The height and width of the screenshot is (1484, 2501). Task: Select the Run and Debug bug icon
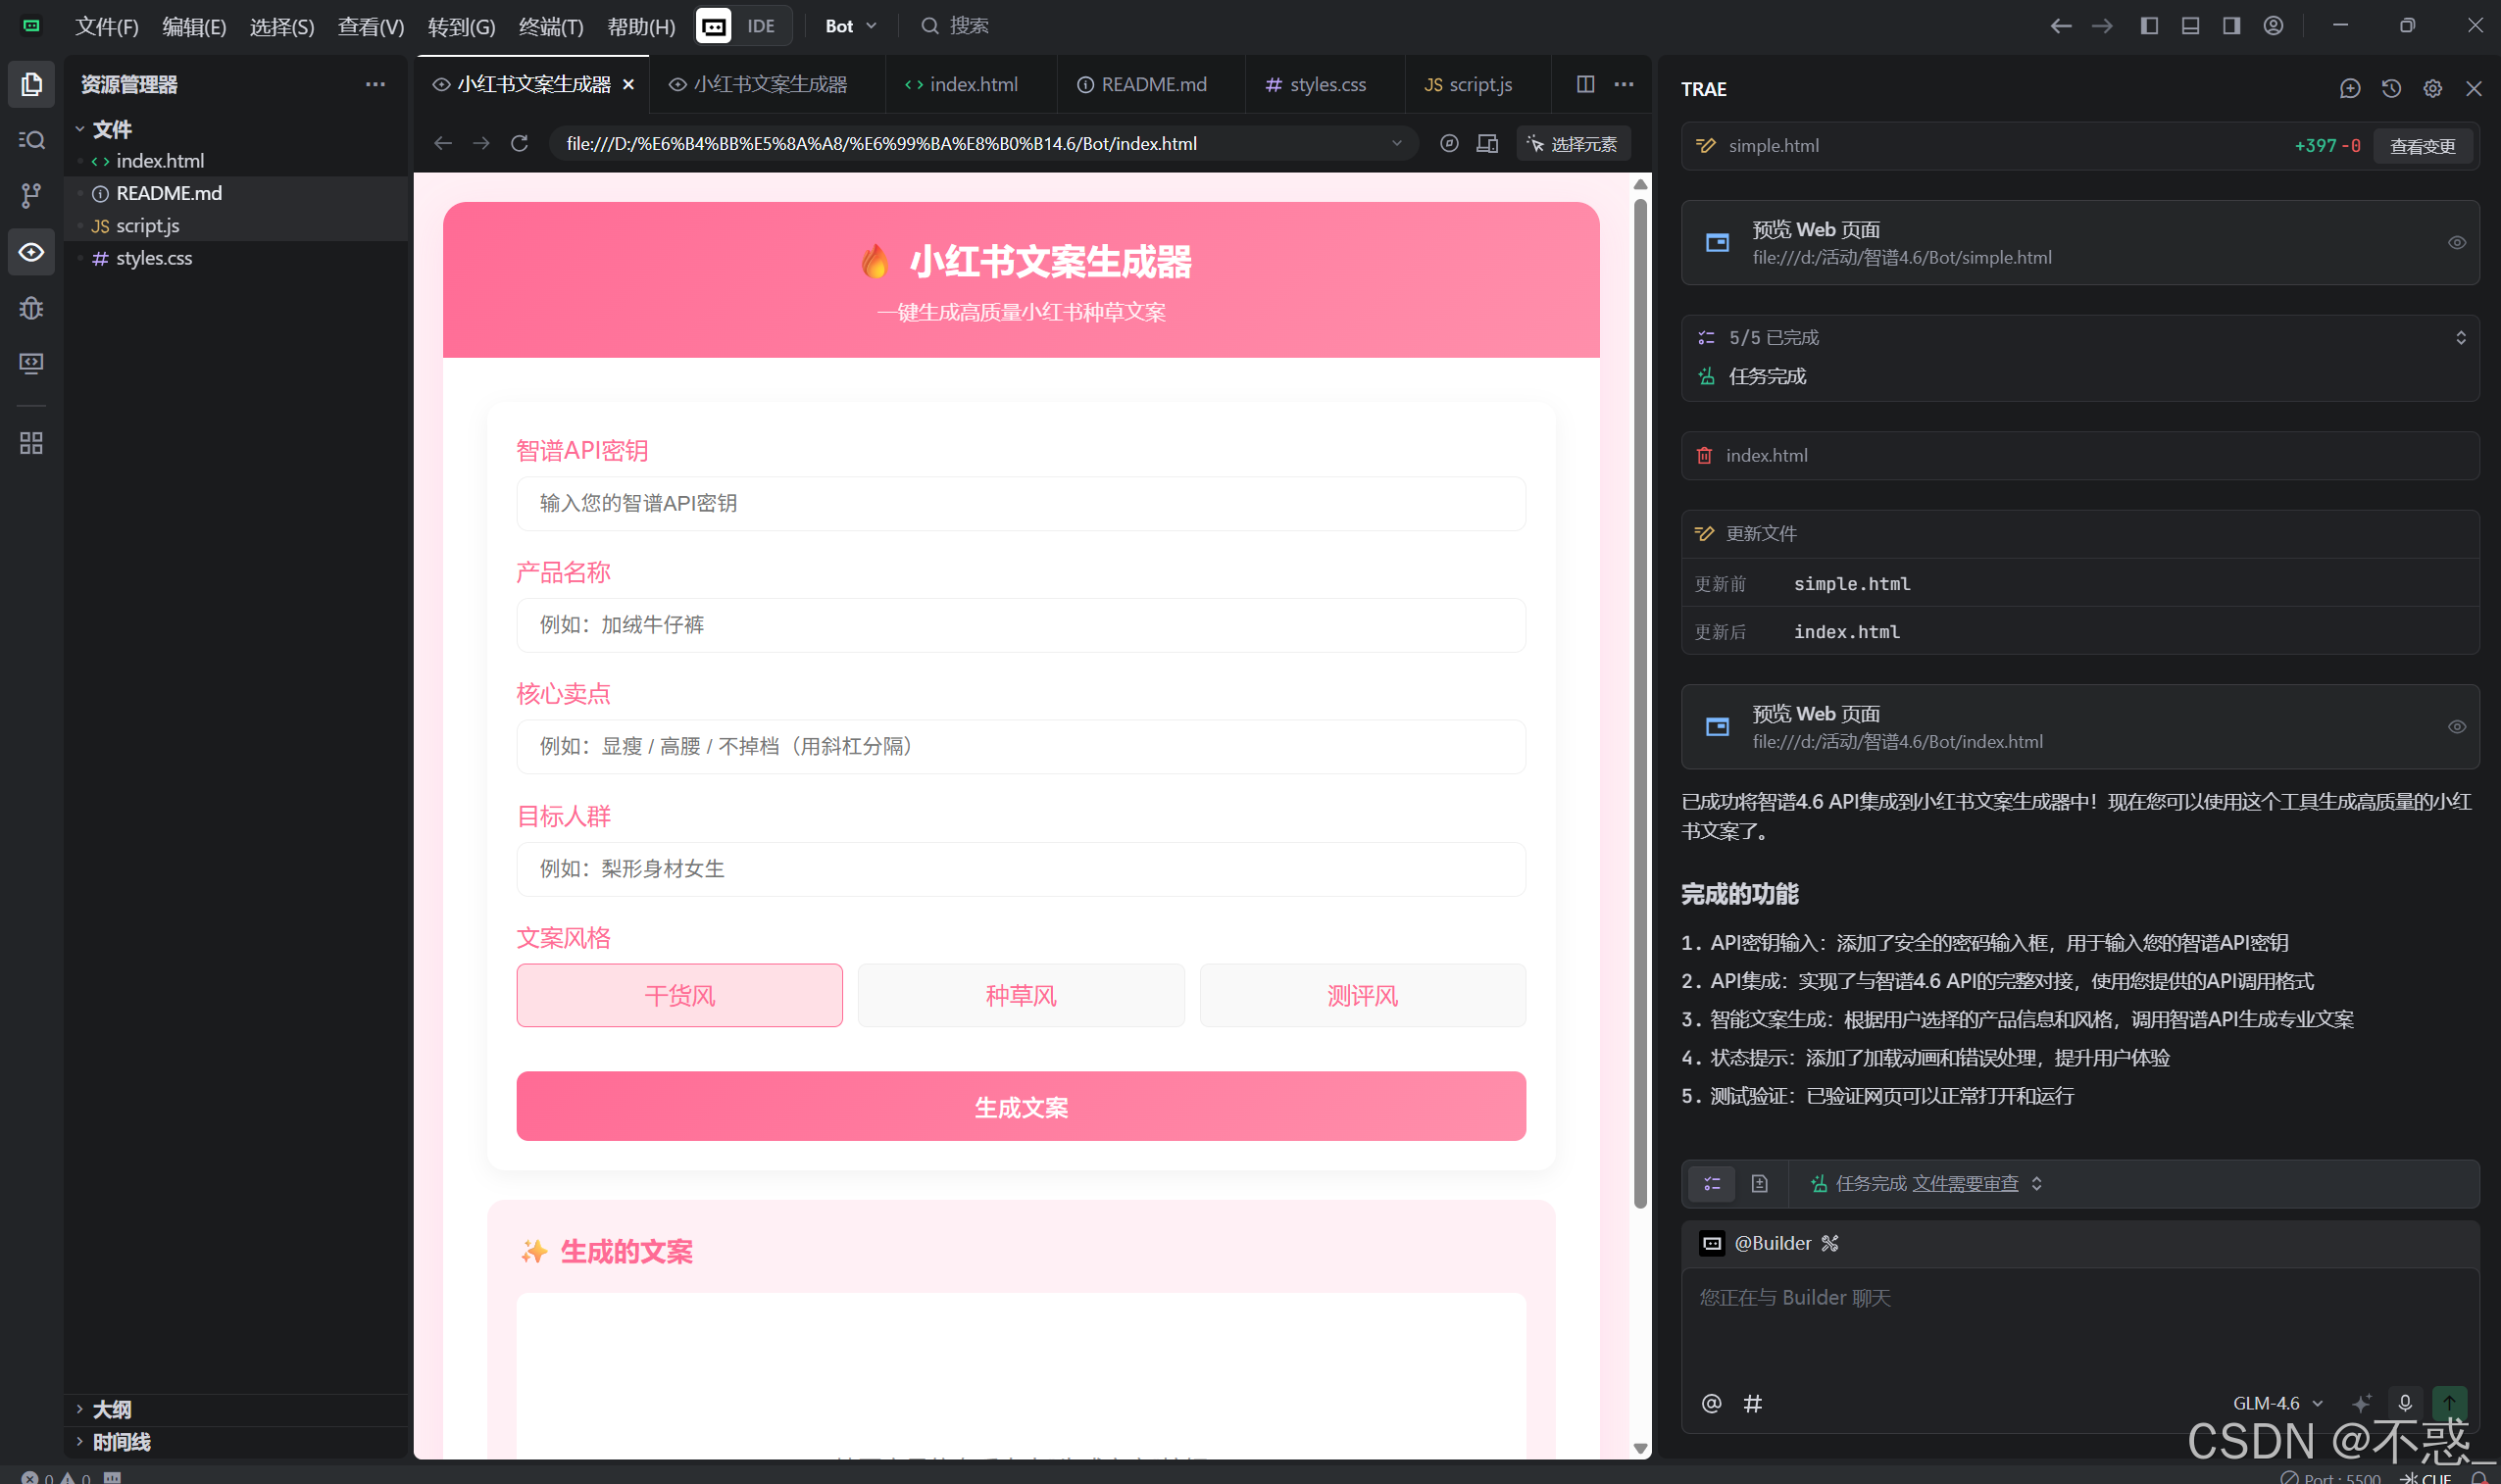click(30, 308)
